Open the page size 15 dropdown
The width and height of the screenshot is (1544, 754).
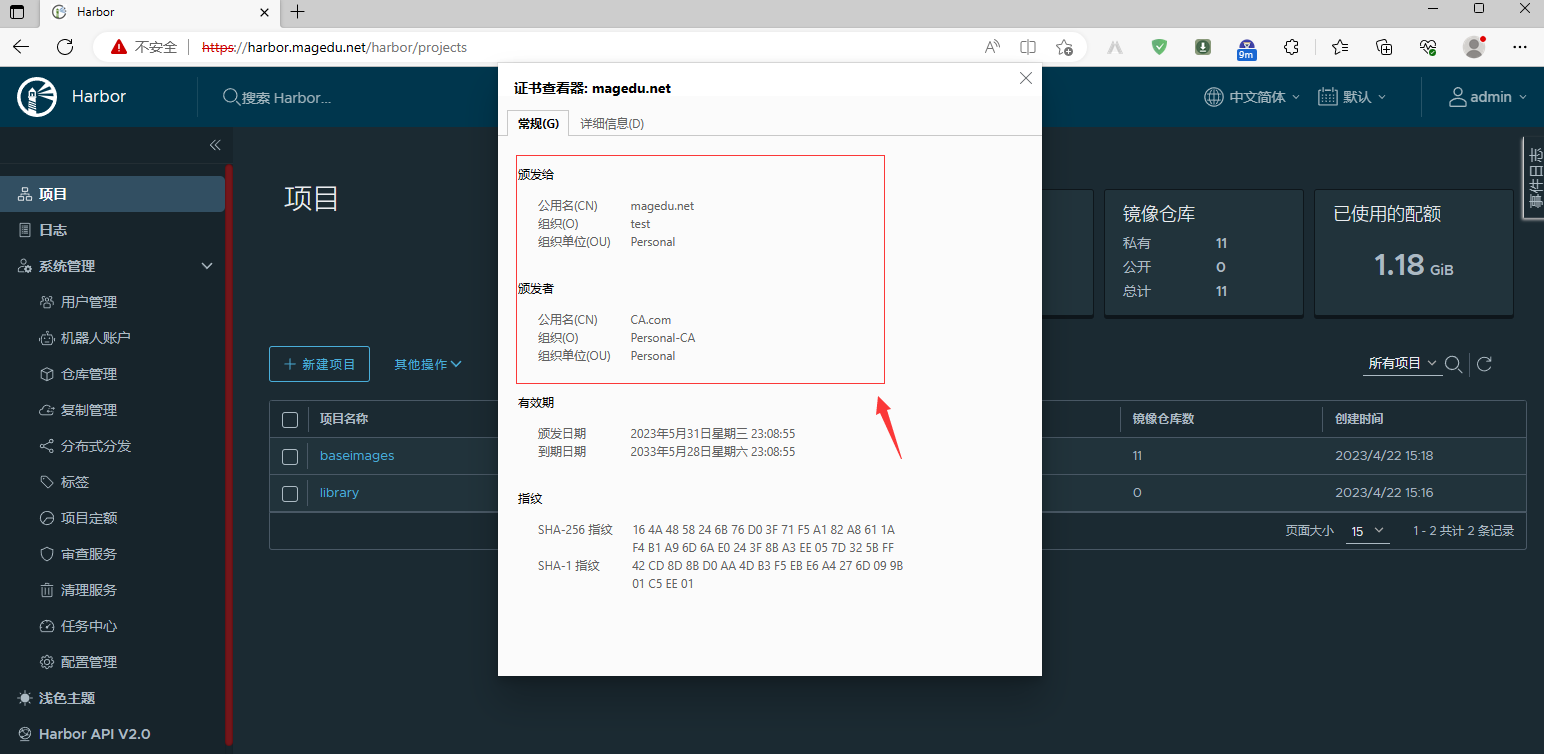pyautogui.click(x=1367, y=531)
